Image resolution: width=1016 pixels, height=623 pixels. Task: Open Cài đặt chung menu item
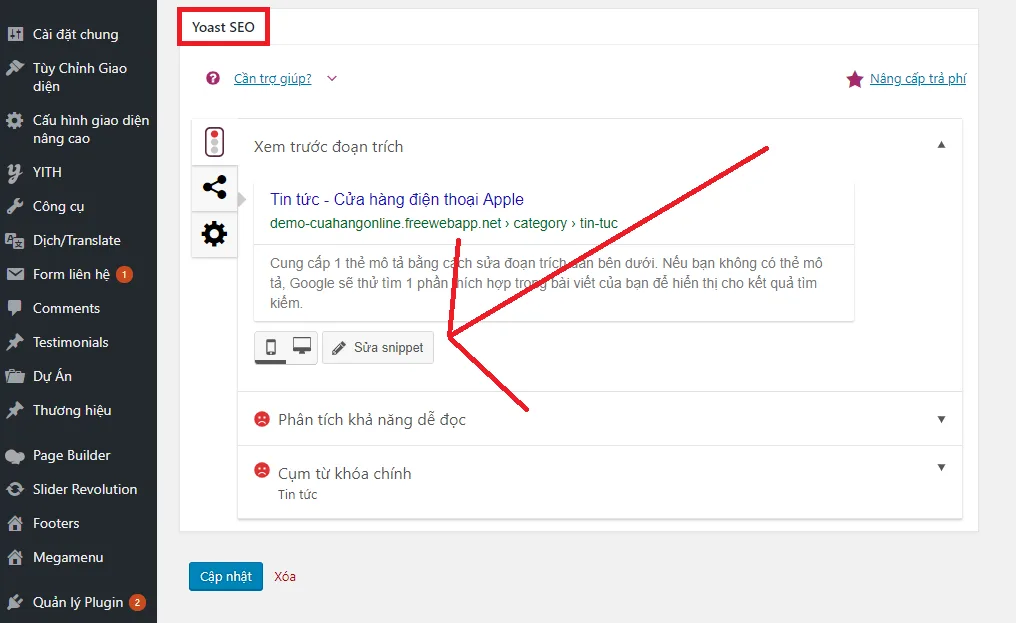click(x=75, y=34)
